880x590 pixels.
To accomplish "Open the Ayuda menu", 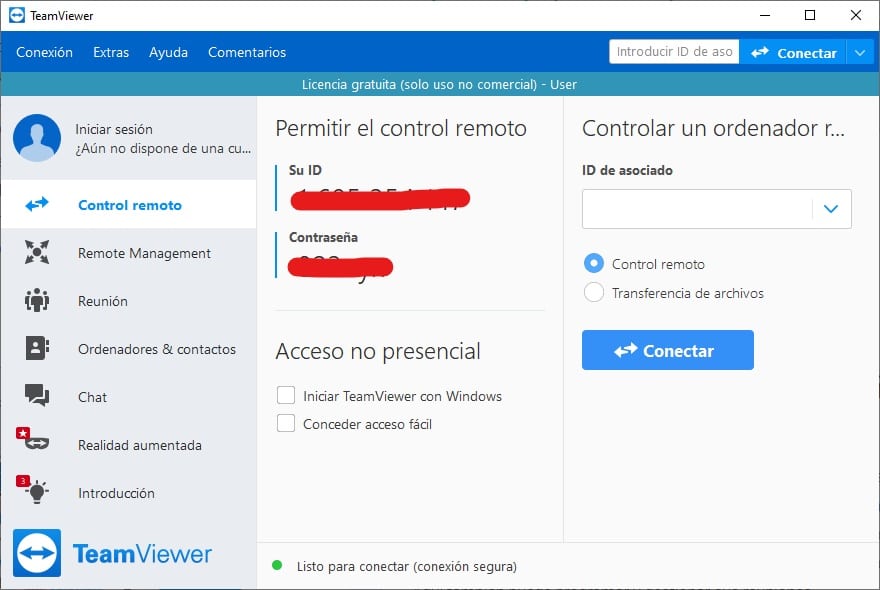I will [168, 52].
